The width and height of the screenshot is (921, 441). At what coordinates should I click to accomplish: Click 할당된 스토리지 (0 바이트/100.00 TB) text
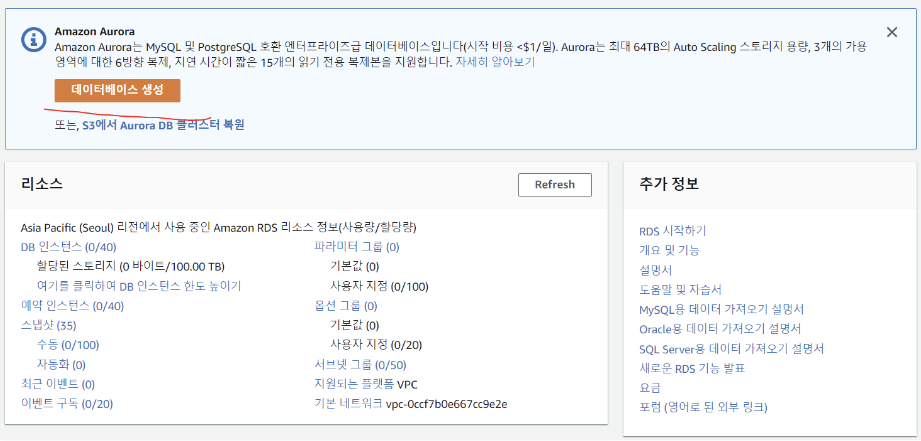click(130, 267)
